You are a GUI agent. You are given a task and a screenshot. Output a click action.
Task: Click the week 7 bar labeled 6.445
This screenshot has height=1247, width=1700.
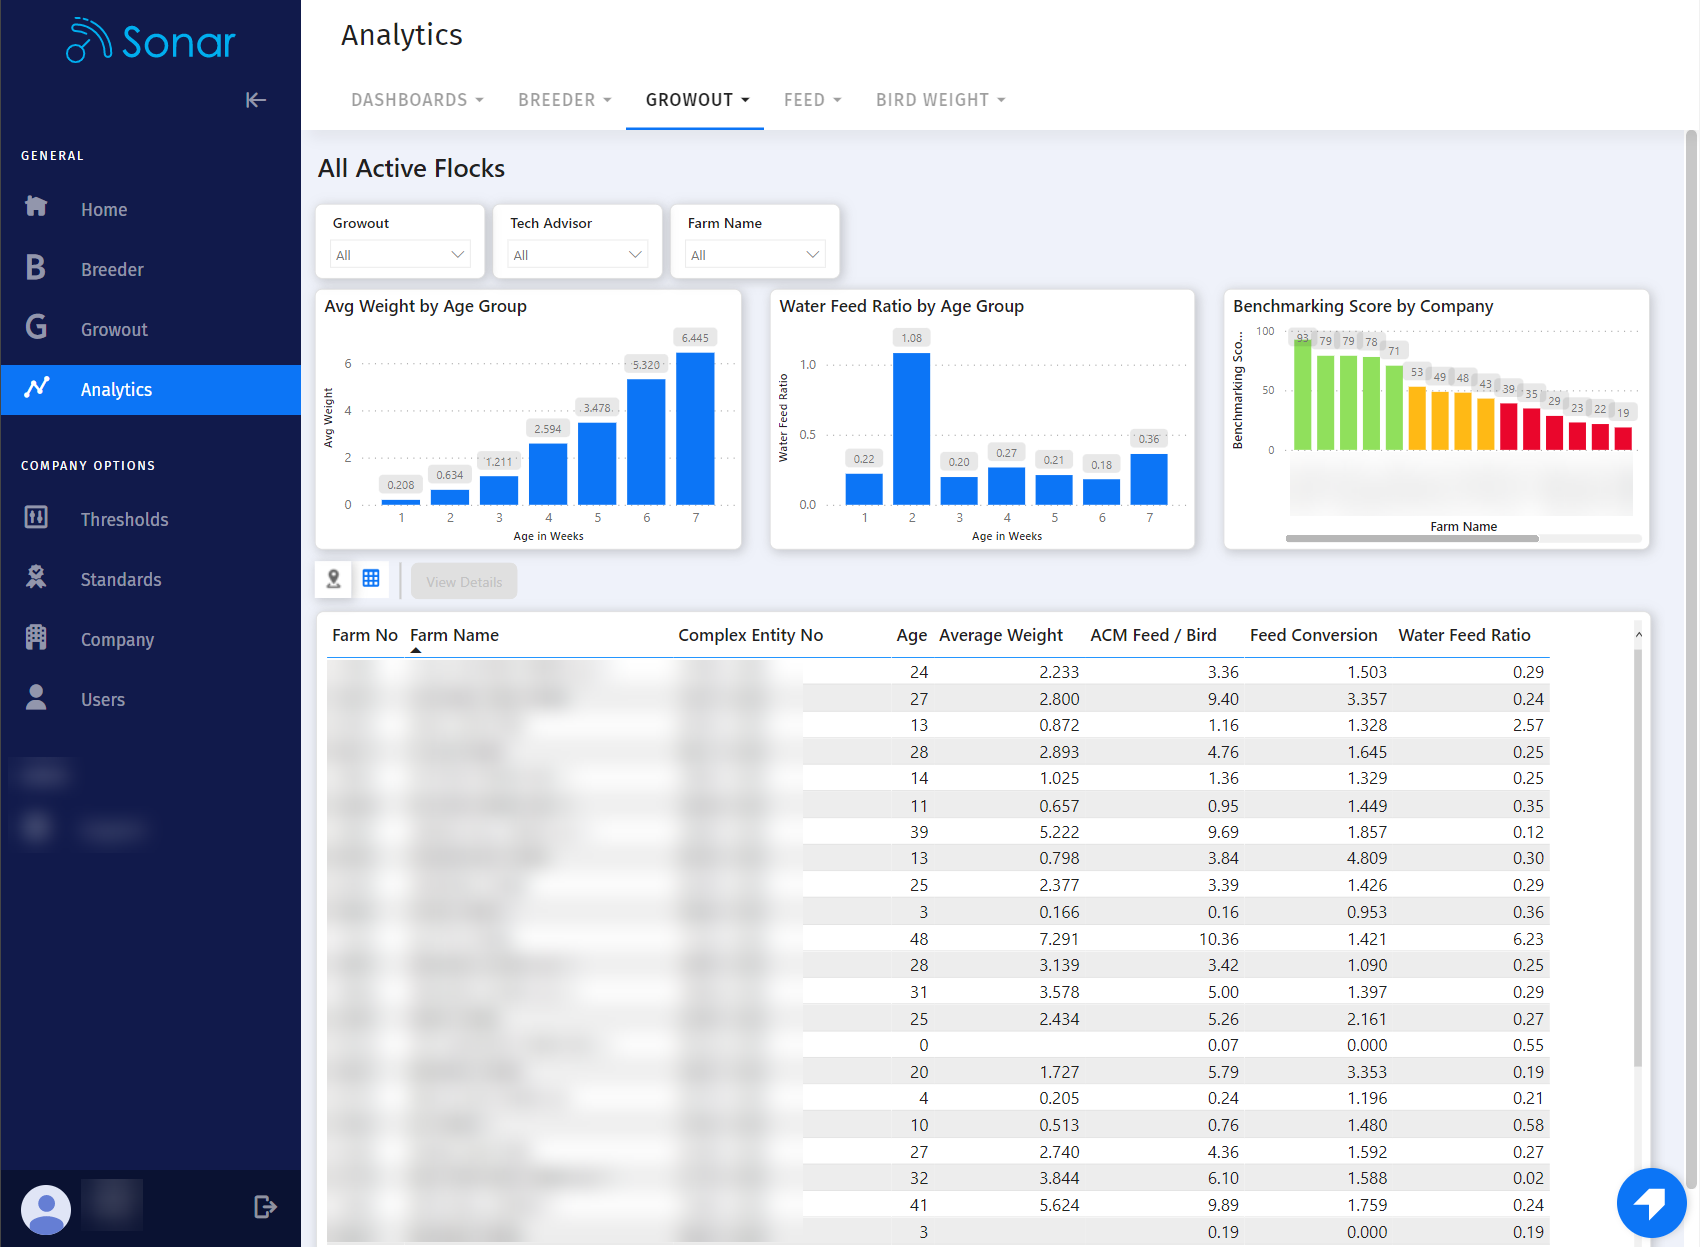click(695, 428)
